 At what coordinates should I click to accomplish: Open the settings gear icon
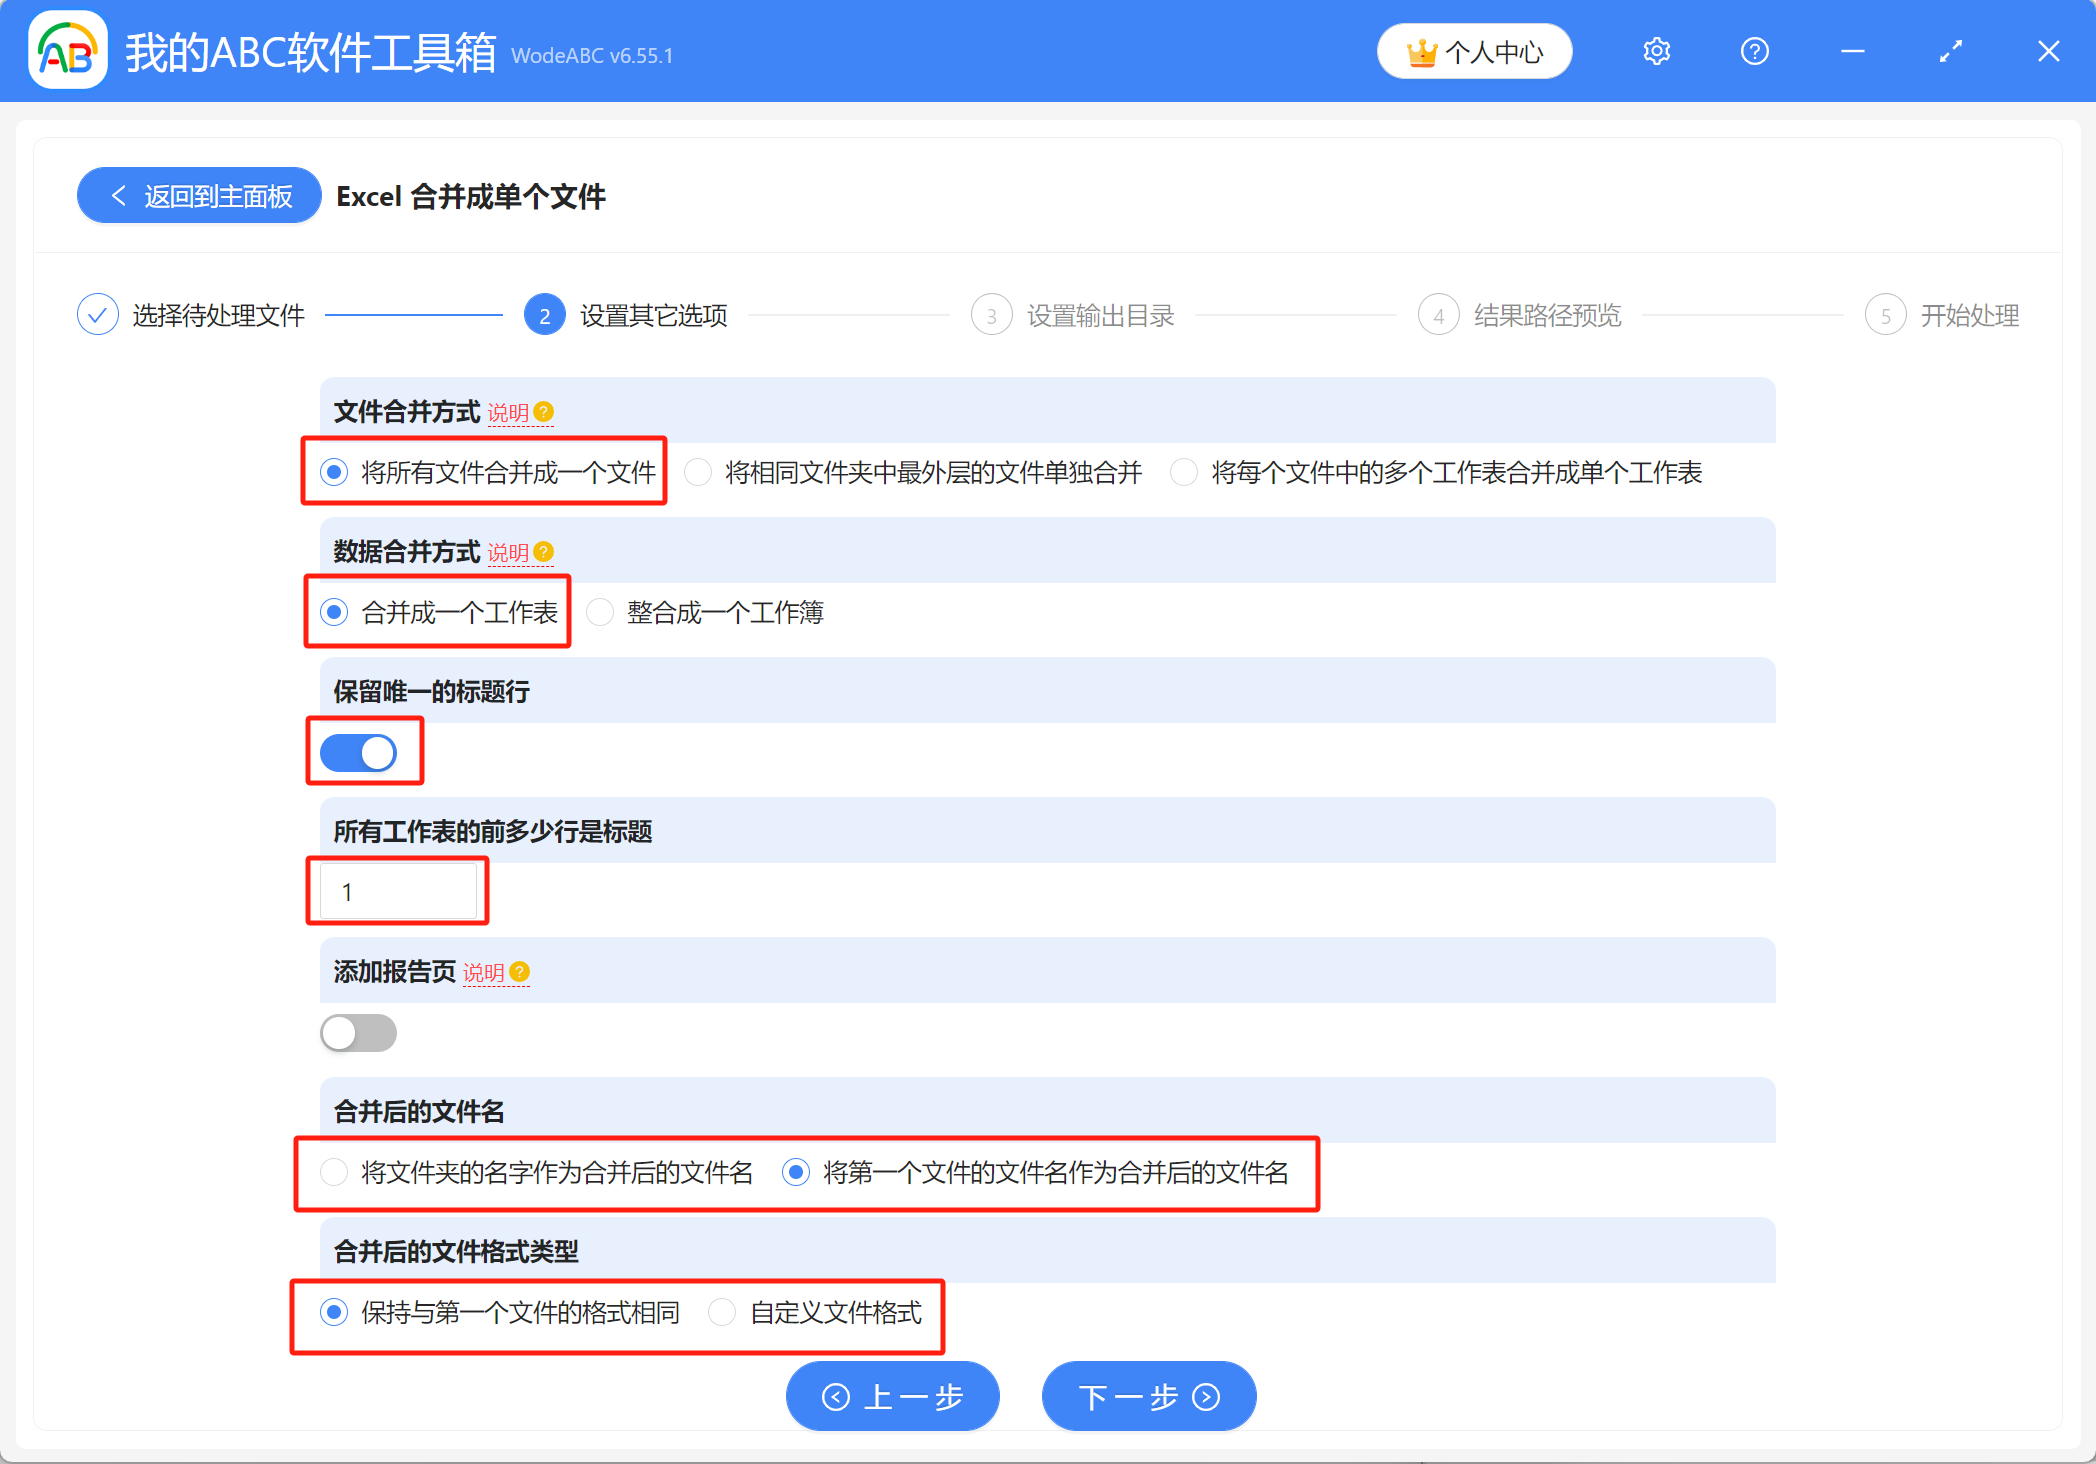(1656, 51)
